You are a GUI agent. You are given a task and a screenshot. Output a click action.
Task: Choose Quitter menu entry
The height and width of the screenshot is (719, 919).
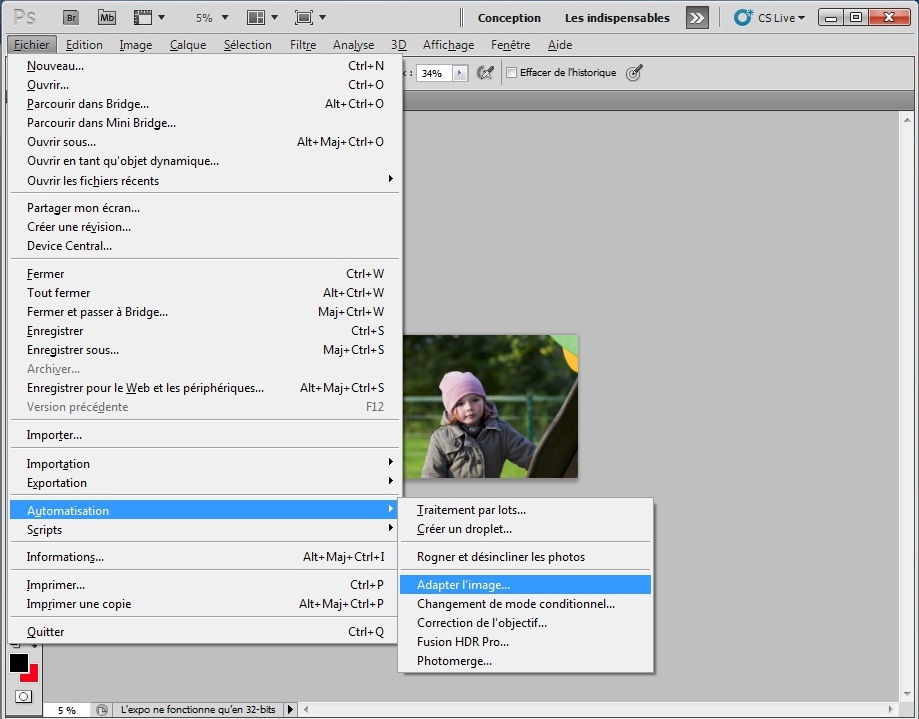click(x=205, y=632)
